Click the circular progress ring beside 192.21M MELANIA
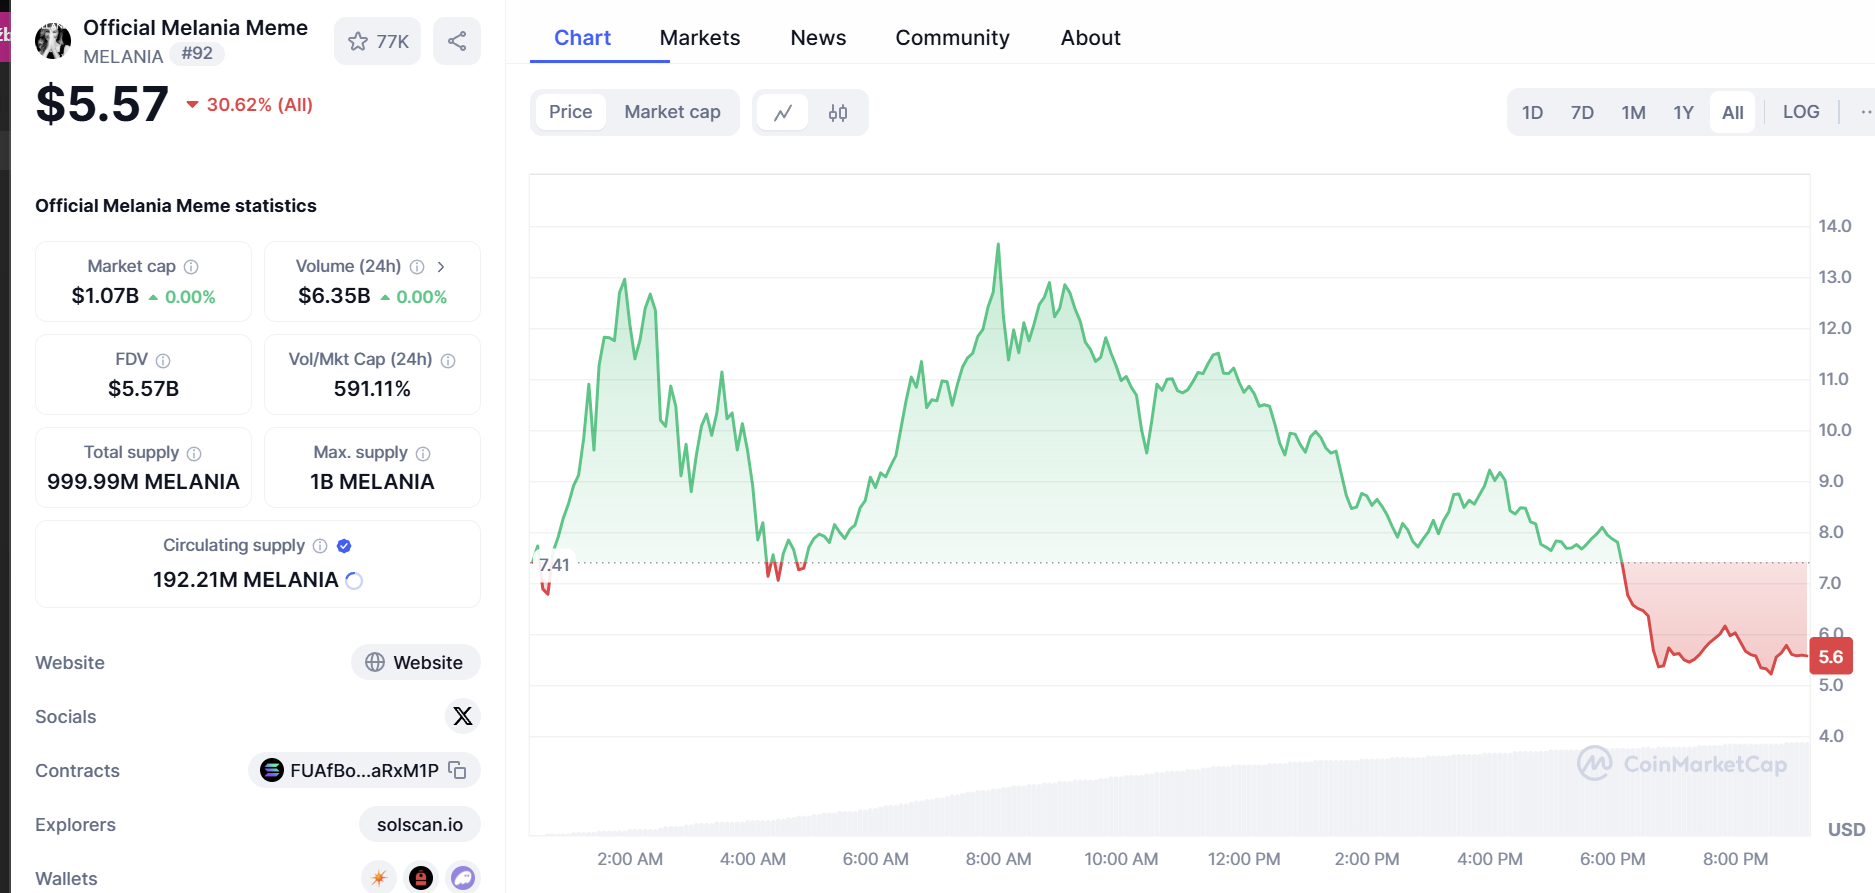The height and width of the screenshot is (893, 1875). (354, 580)
